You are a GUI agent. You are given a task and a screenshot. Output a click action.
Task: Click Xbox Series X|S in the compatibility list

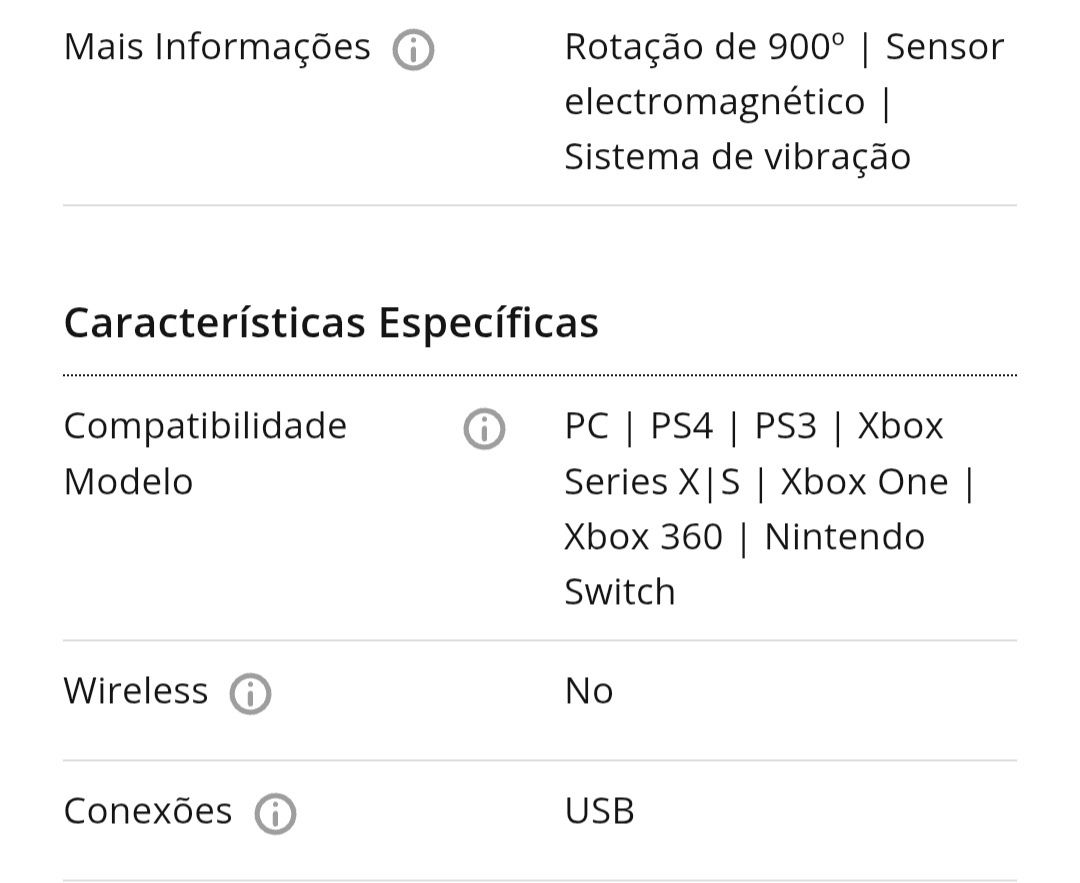tap(754, 454)
